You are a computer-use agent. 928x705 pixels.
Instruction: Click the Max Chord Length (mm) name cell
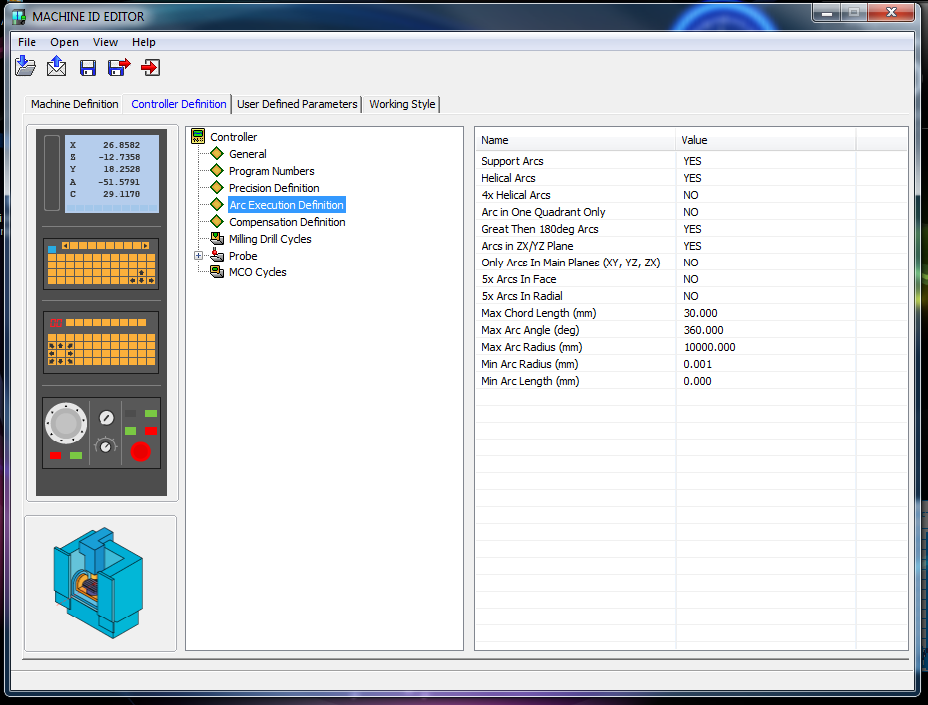(539, 313)
